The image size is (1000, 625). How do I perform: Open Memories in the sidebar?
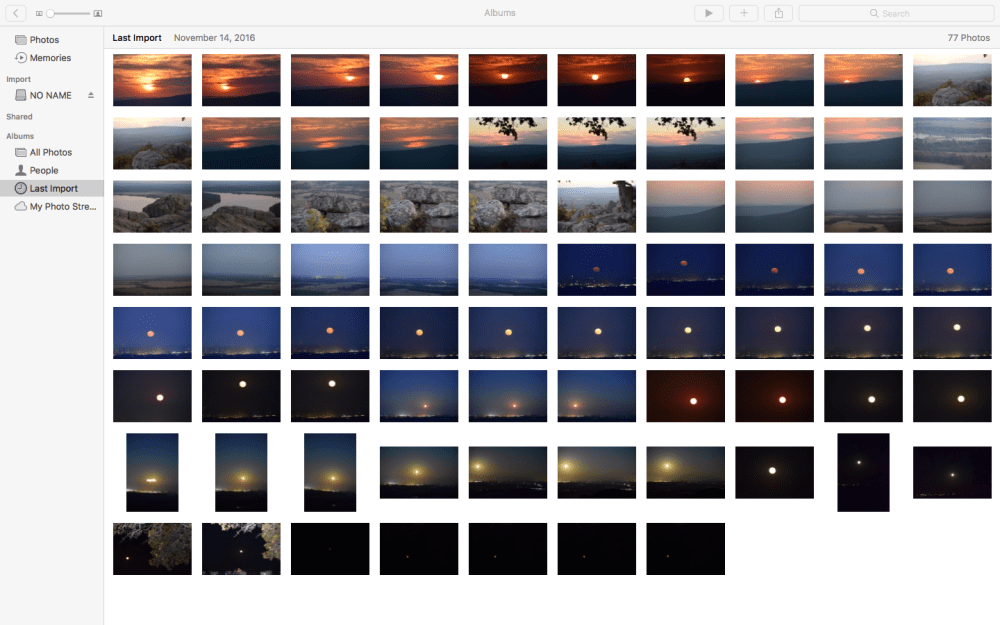click(50, 58)
